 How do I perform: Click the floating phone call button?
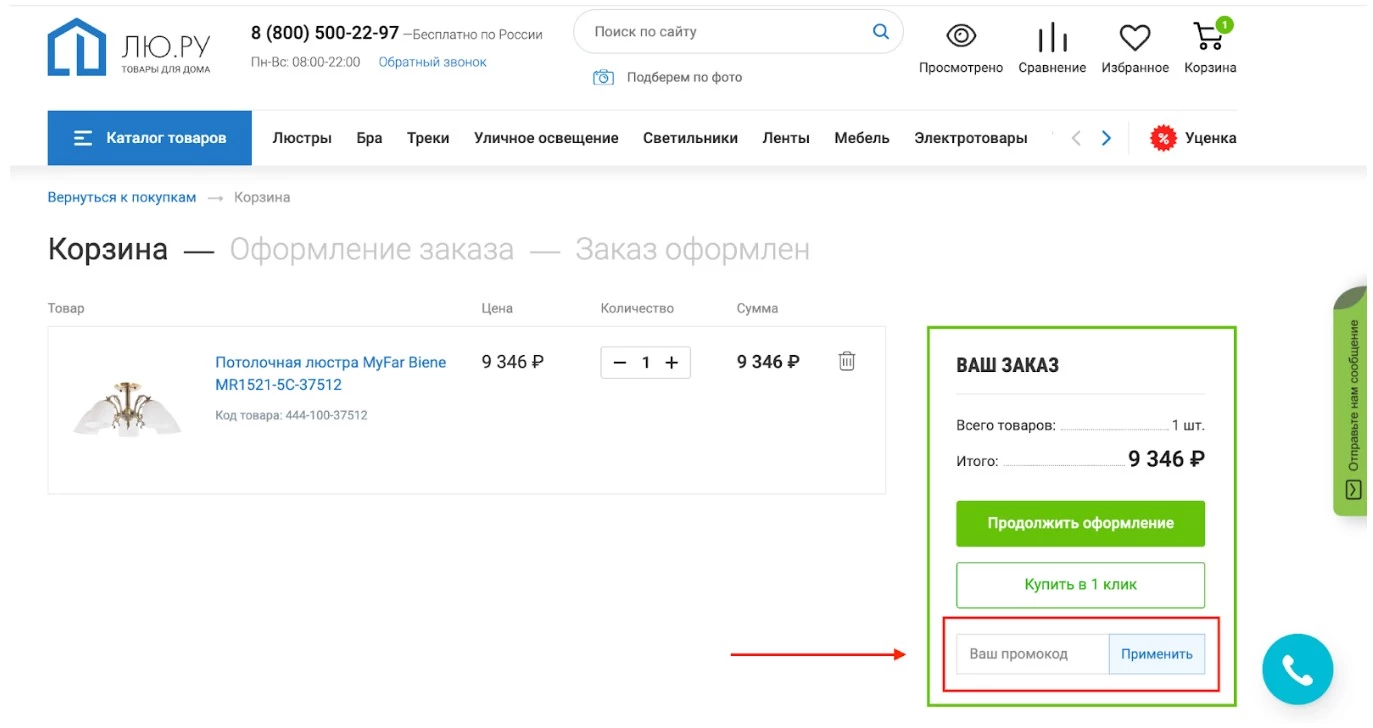pos(1297,668)
